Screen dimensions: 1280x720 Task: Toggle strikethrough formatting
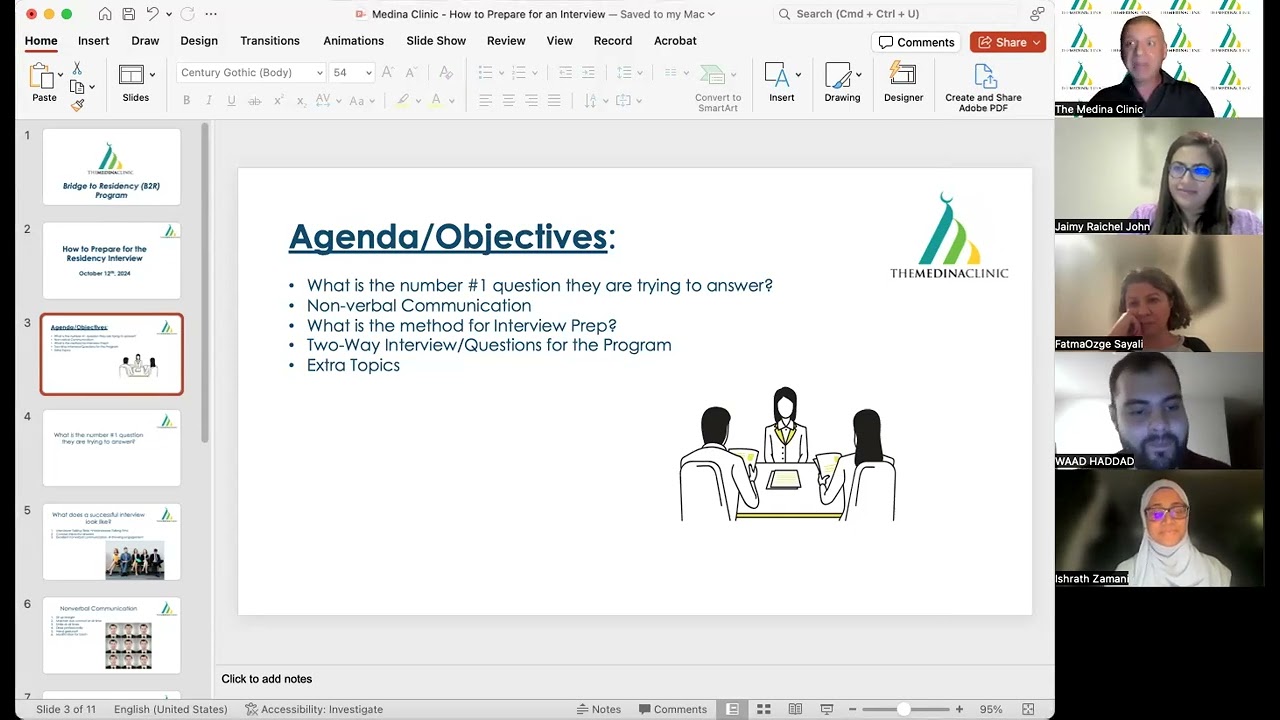(x=254, y=101)
